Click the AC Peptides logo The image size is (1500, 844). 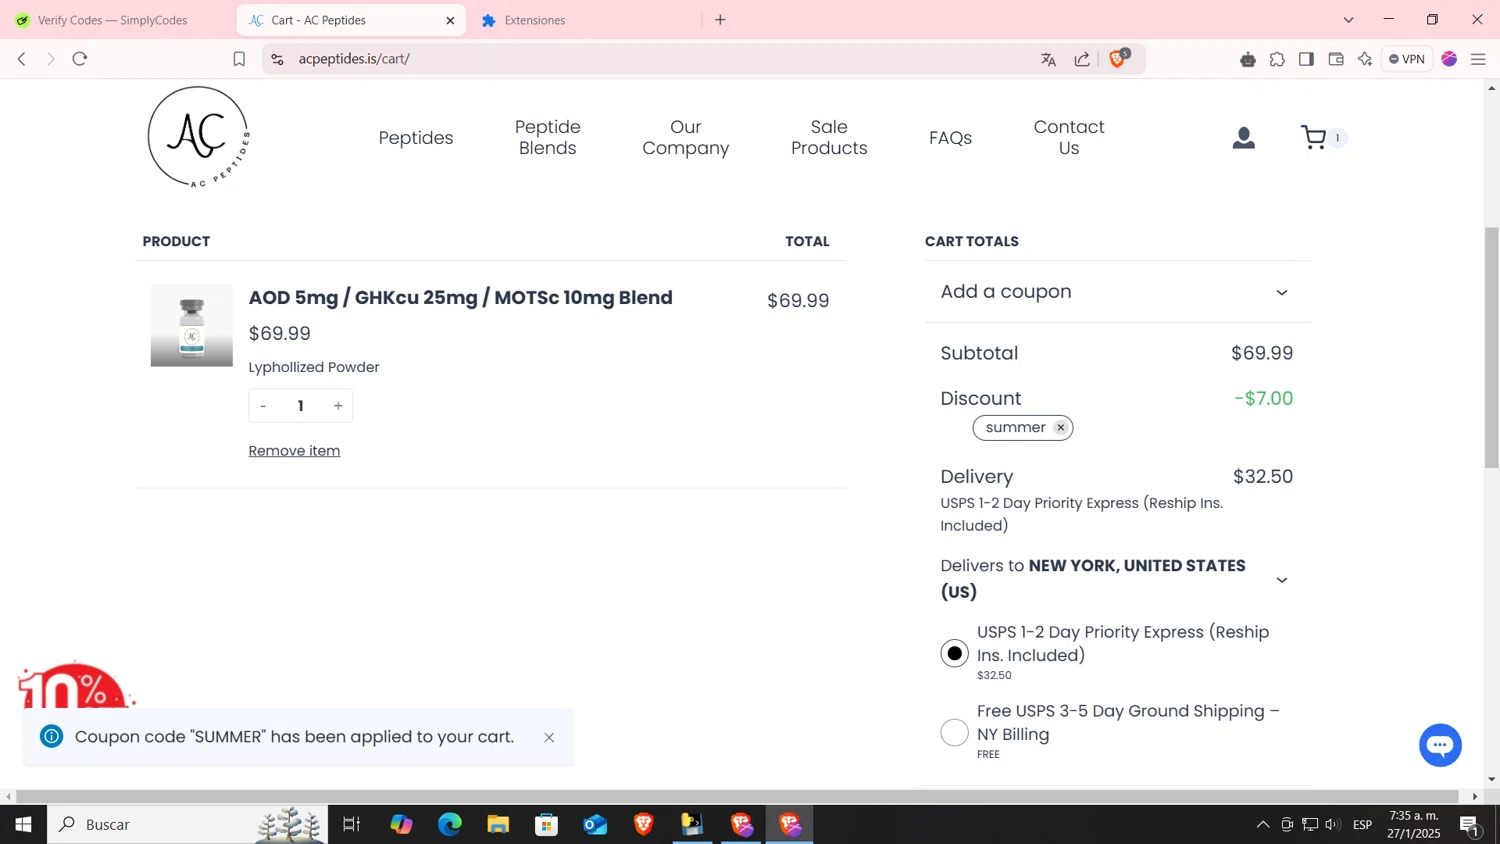[x=198, y=137]
